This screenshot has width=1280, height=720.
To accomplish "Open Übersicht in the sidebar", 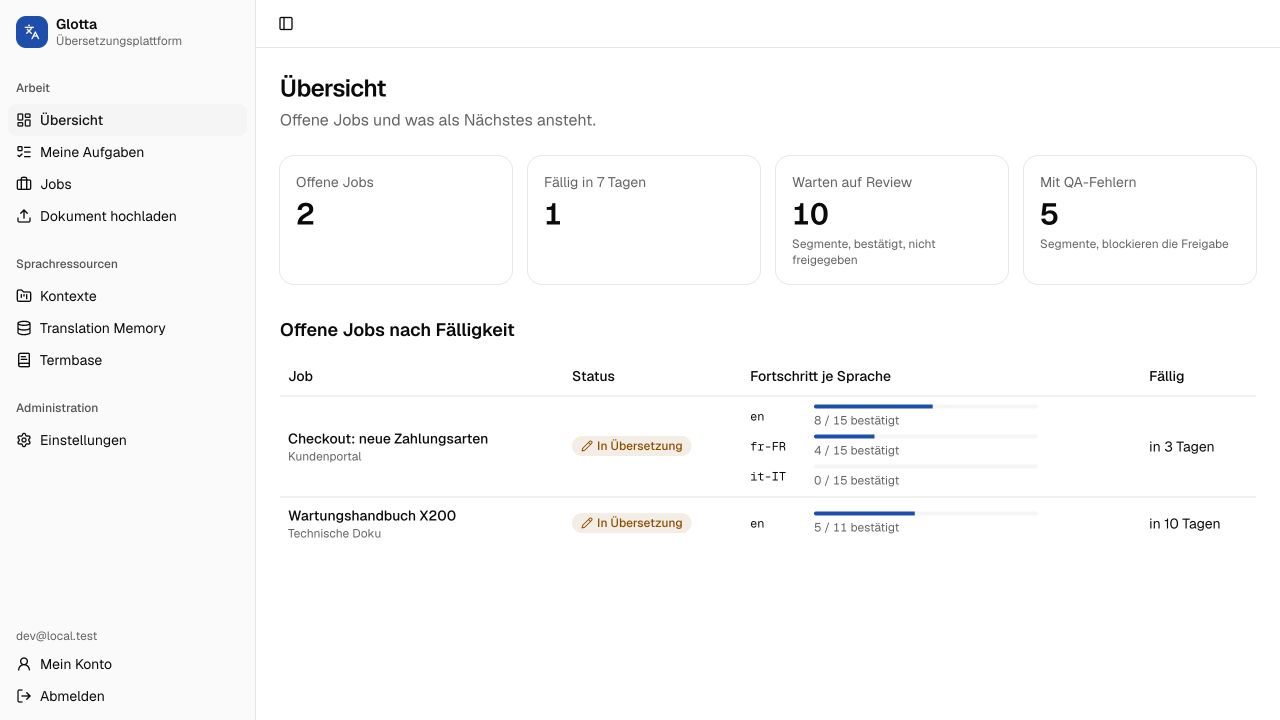I will (x=127, y=120).
